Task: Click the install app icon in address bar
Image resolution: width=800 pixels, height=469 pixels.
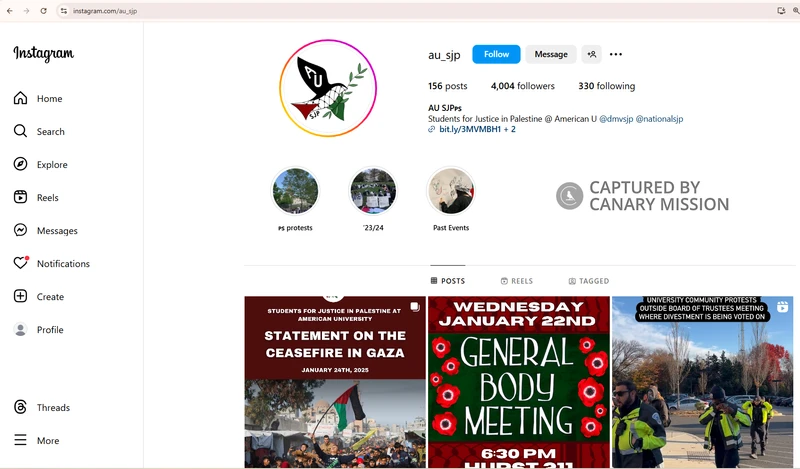Action: tap(781, 11)
